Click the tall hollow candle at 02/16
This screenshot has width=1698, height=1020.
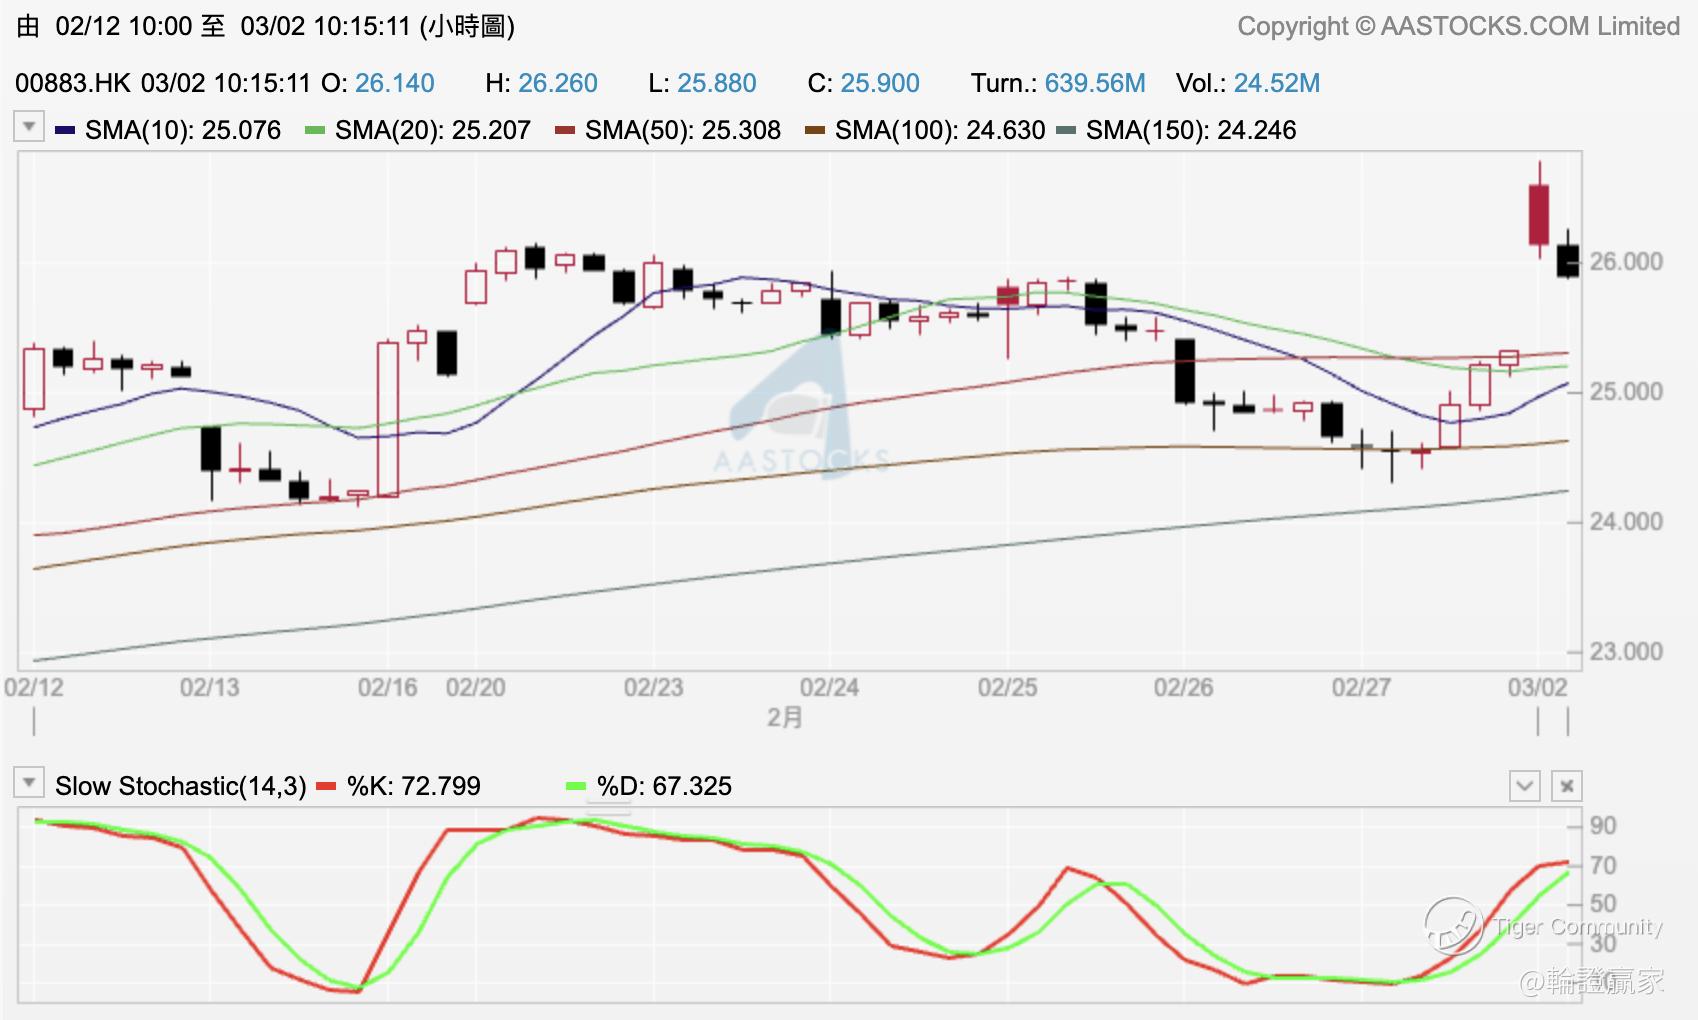(388, 419)
